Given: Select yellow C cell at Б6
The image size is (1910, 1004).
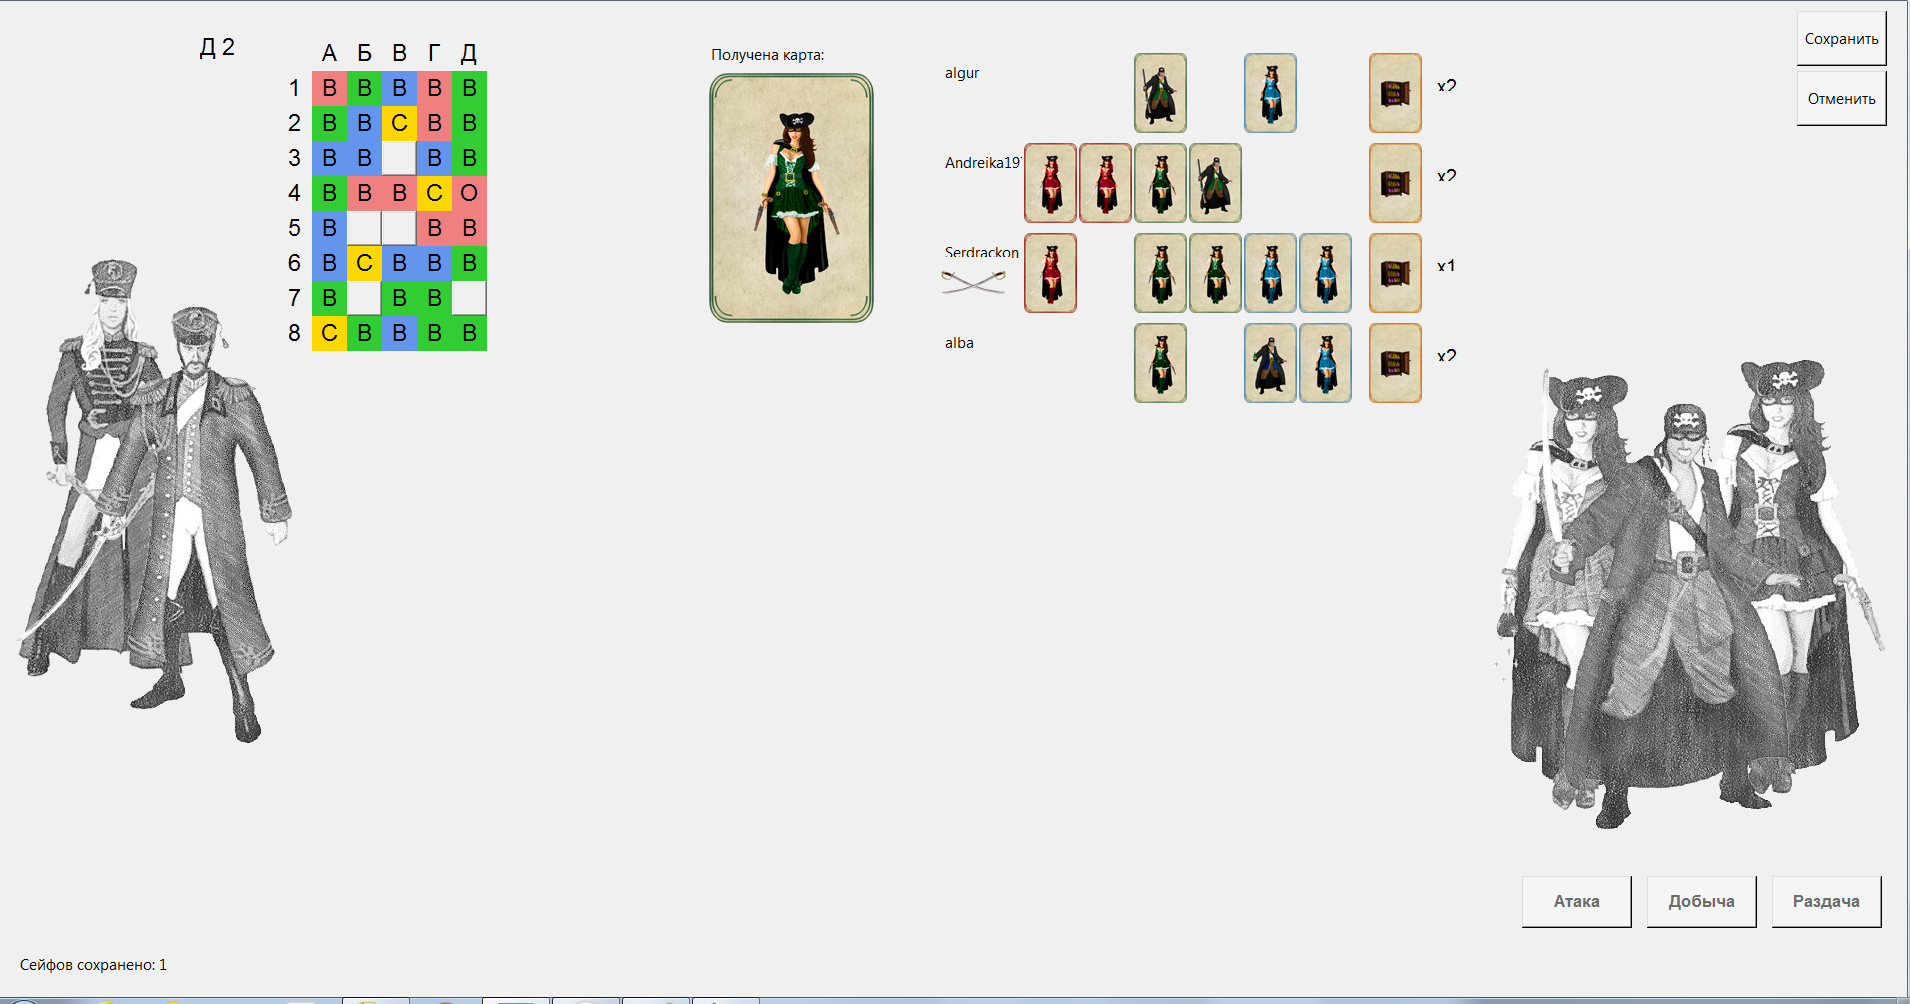Looking at the screenshot, I should point(364,263).
